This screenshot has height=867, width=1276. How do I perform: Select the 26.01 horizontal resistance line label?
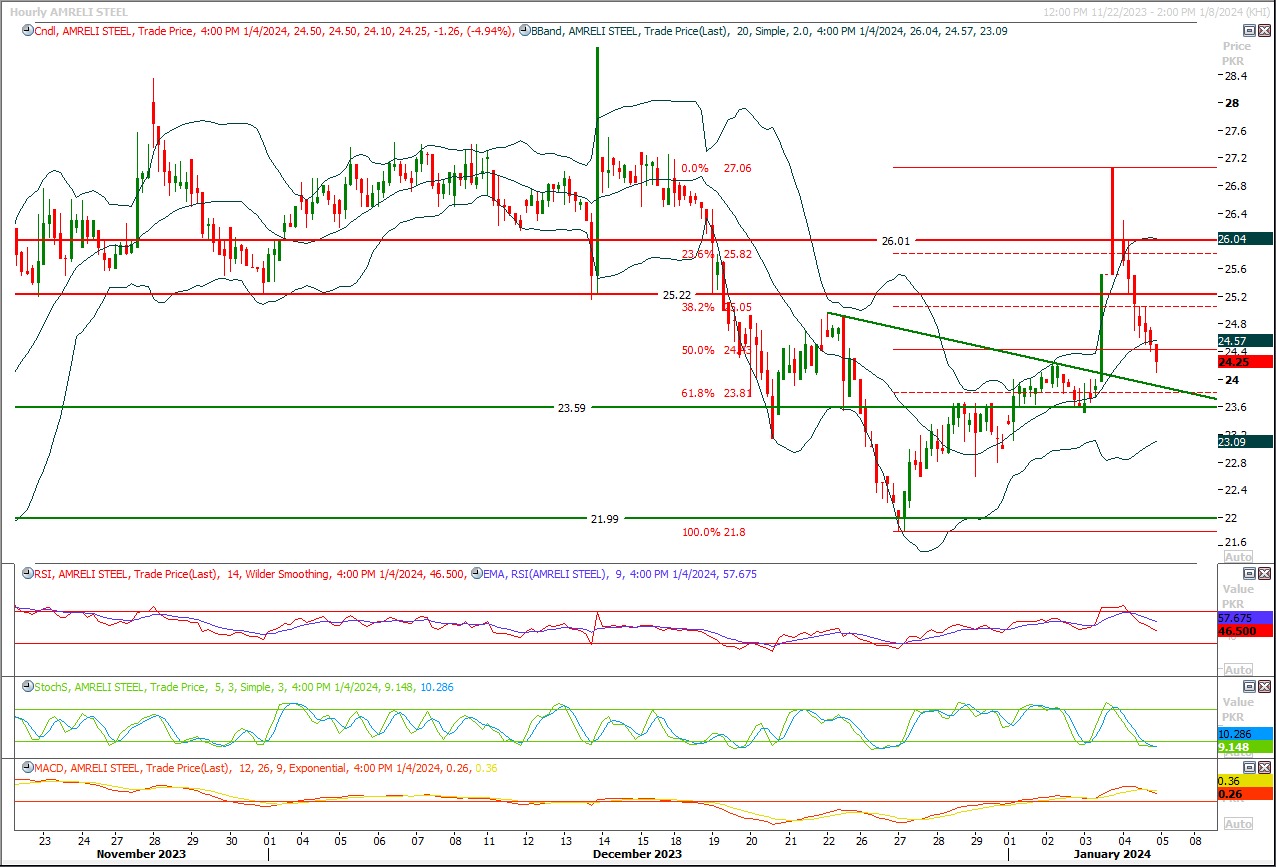coord(896,241)
